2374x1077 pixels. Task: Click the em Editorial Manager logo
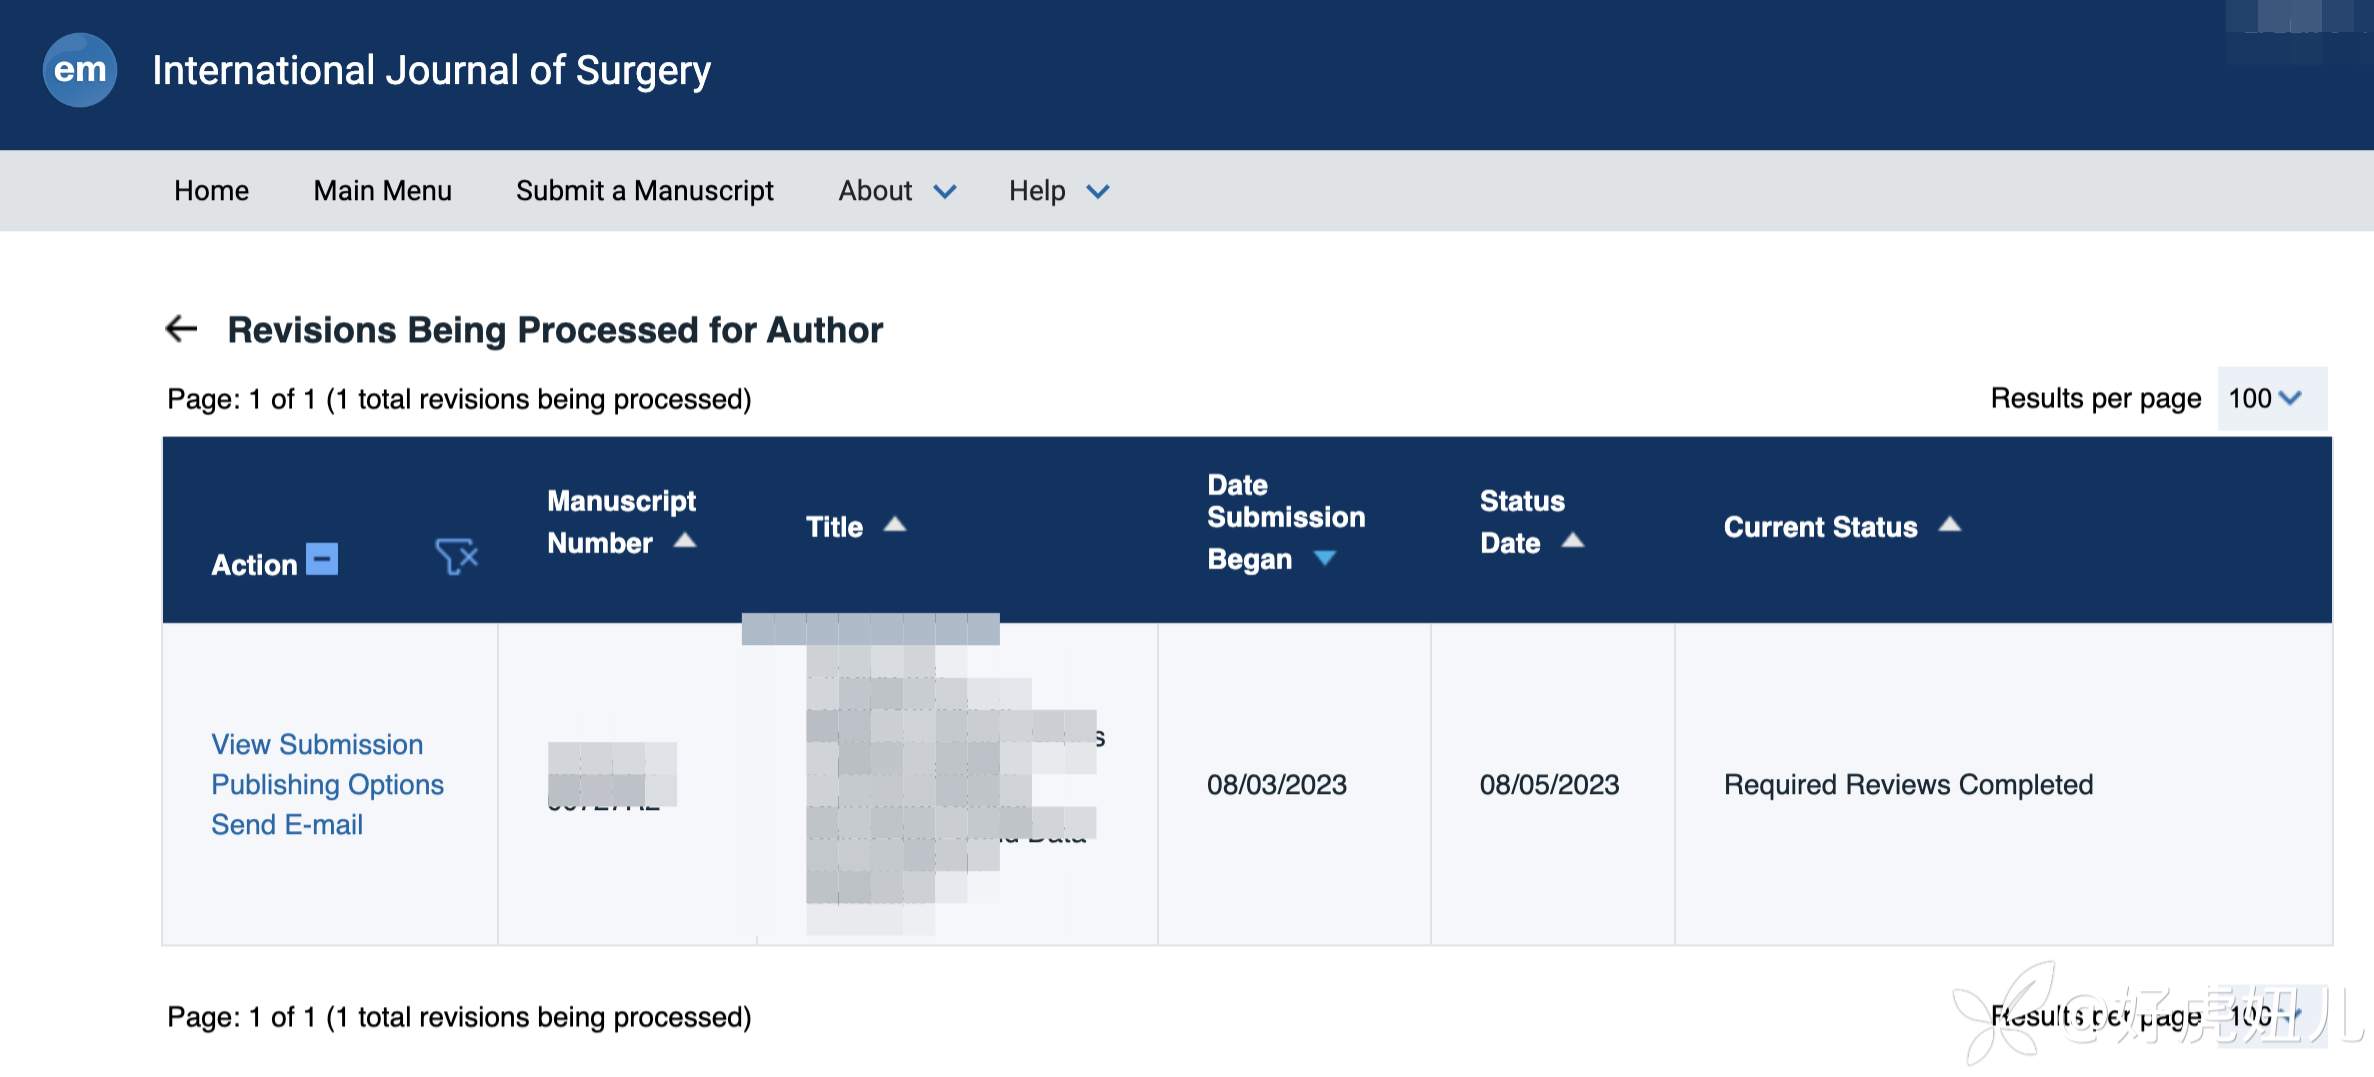coord(79,70)
